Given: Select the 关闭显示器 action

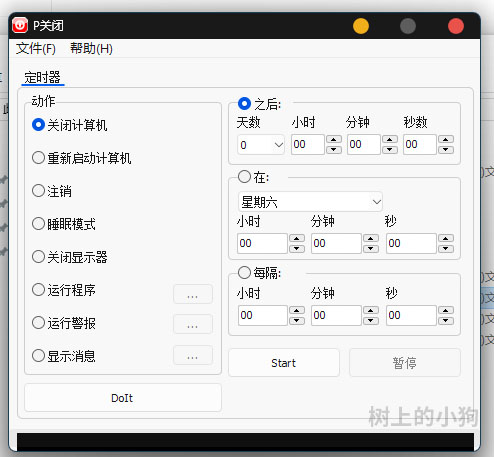Looking at the screenshot, I should [69, 257].
